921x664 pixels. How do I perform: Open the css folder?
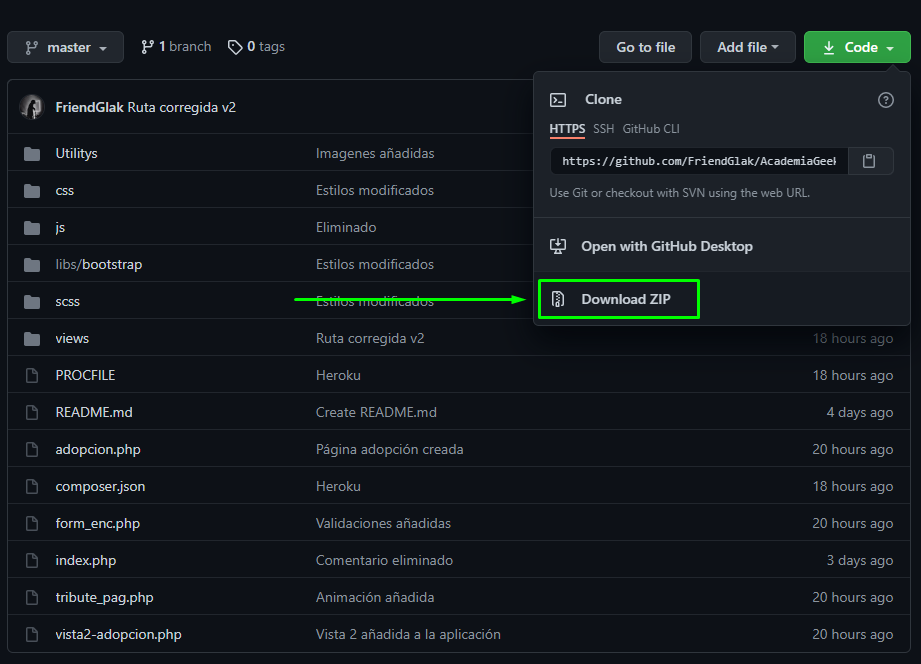(x=65, y=190)
